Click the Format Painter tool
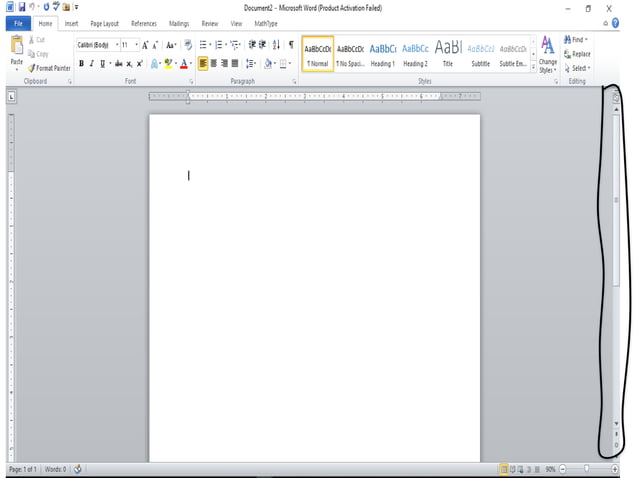 point(49,68)
